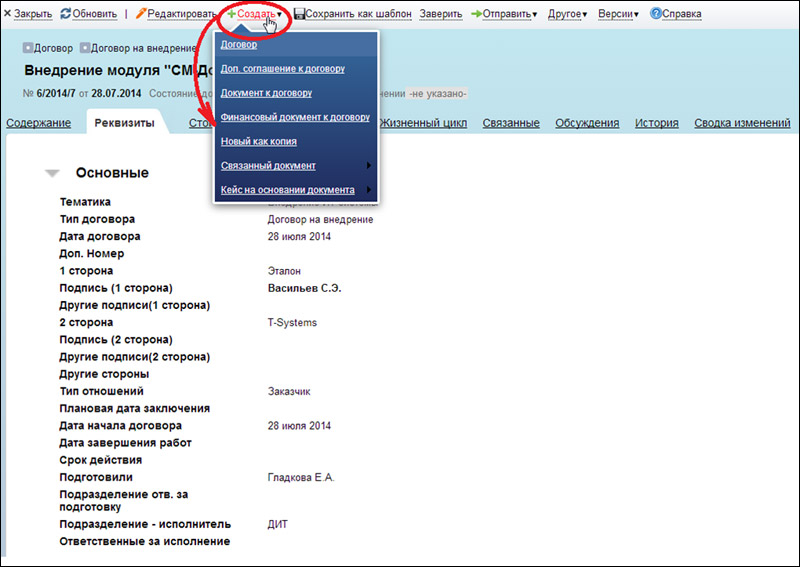Collapse the Основные section triangle
Image resolution: width=800 pixels, height=567 pixels.
click(52, 174)
